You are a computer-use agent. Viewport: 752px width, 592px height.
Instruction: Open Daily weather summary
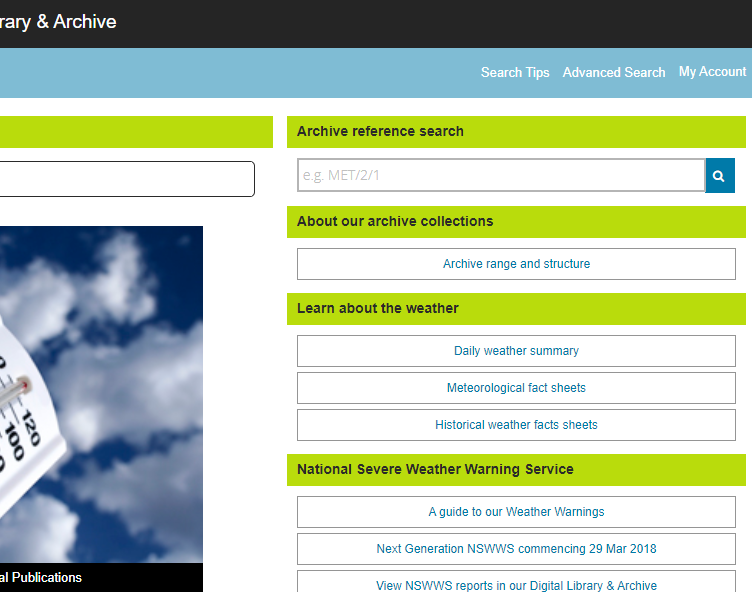tap(516, 351)
